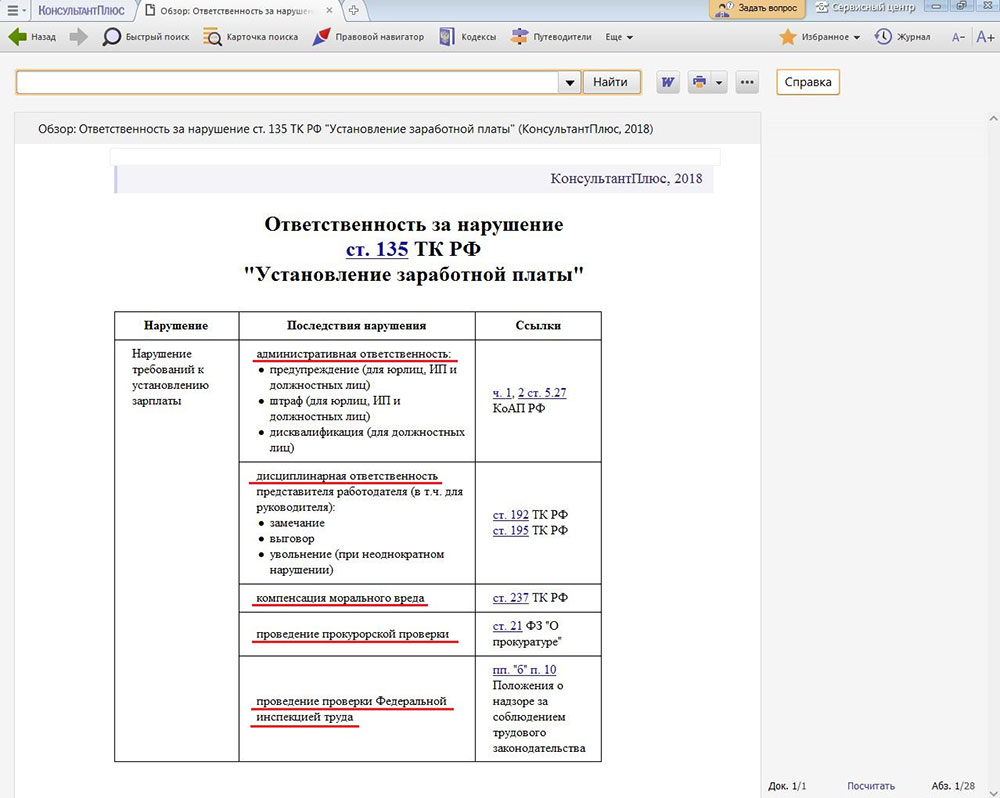1000x798 pixels.
Task: Click Задать вопрос button
Action: [x=757, y=8]
